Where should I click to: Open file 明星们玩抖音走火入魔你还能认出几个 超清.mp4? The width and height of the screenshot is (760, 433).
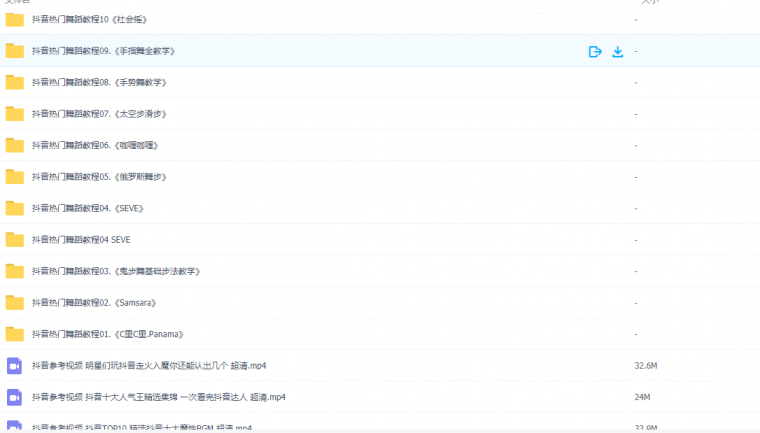click(x=149, y=366)
